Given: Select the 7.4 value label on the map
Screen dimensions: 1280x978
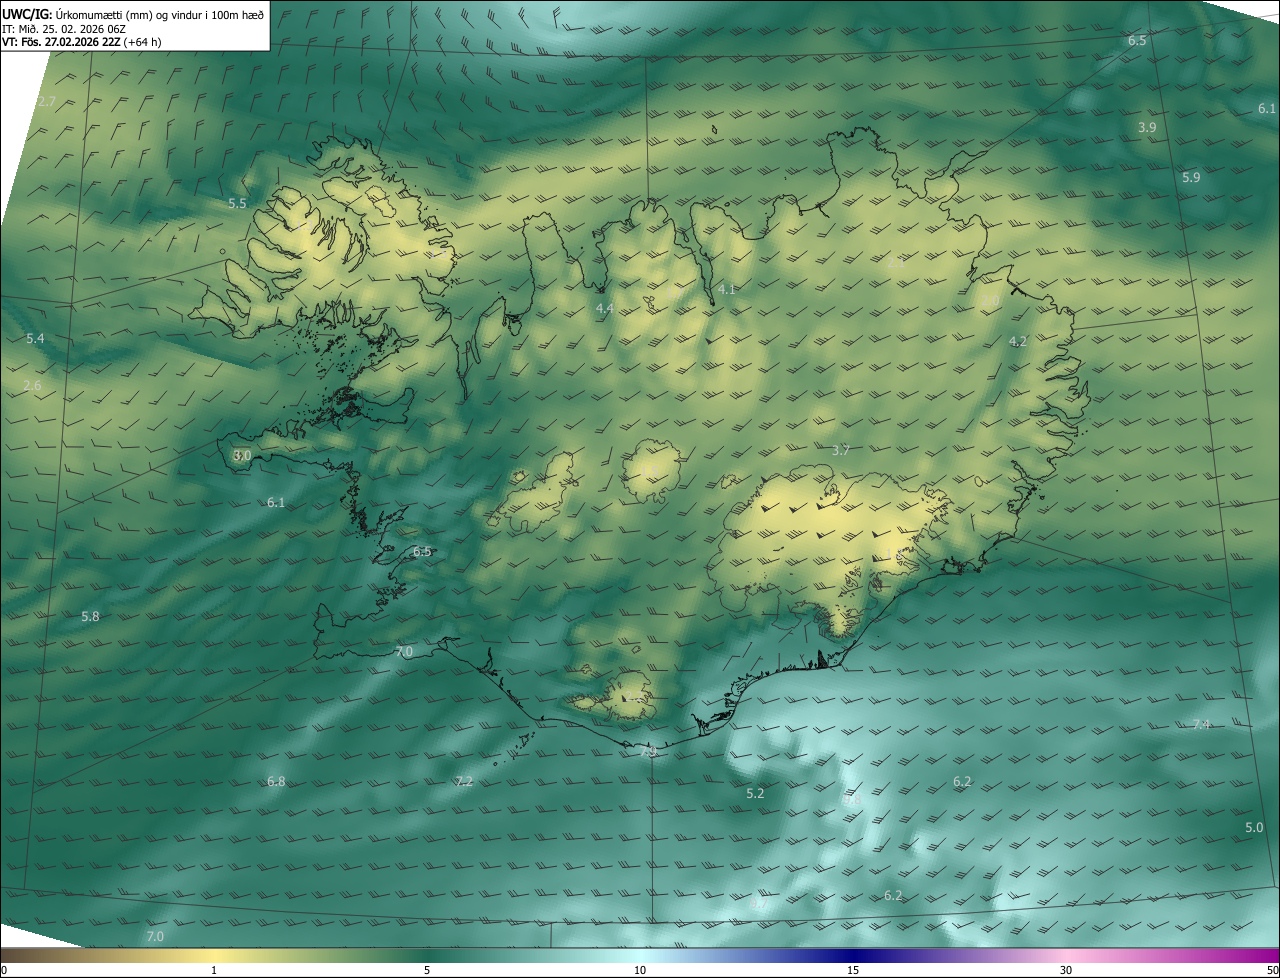Looking at the screenshot, I should (1201, 724).
